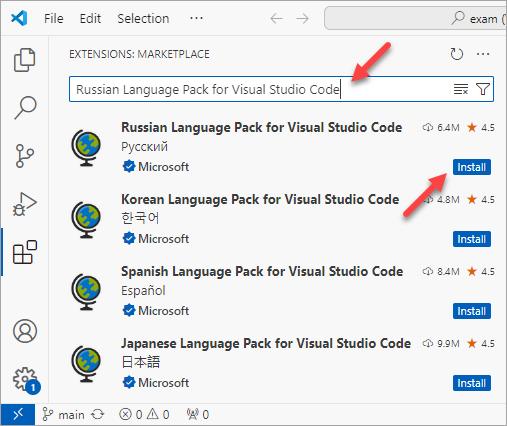Open the Source Control view
Screen dimensions: 507x426
[24, 156]
